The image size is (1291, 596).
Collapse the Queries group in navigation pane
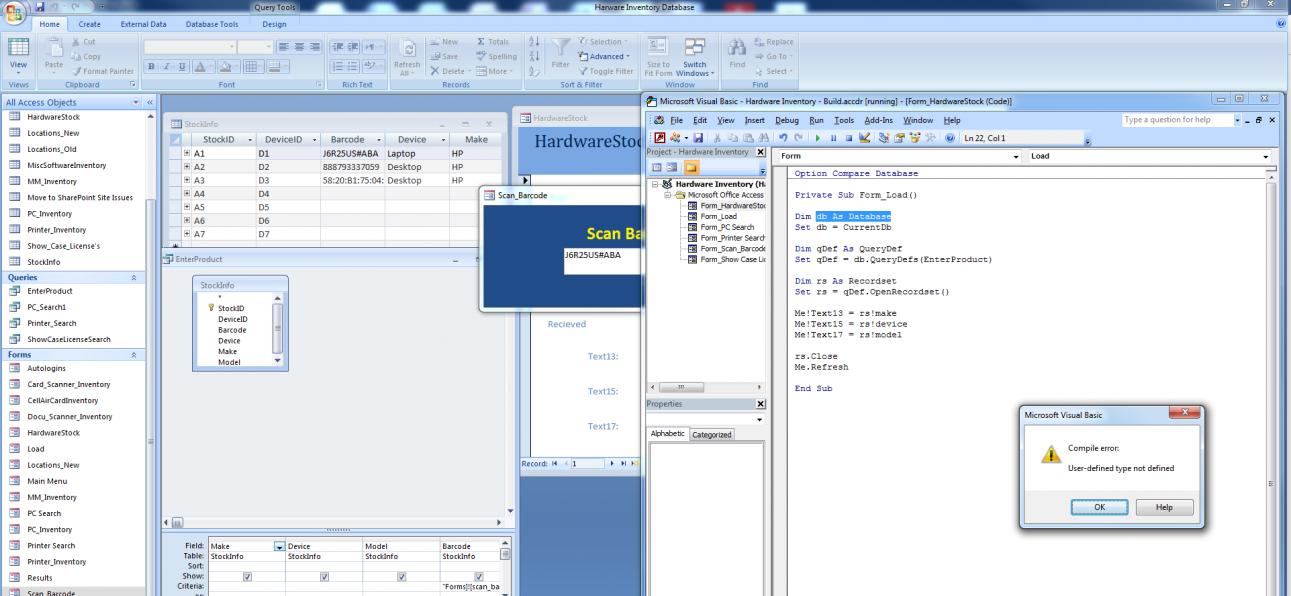coord(134,276)
